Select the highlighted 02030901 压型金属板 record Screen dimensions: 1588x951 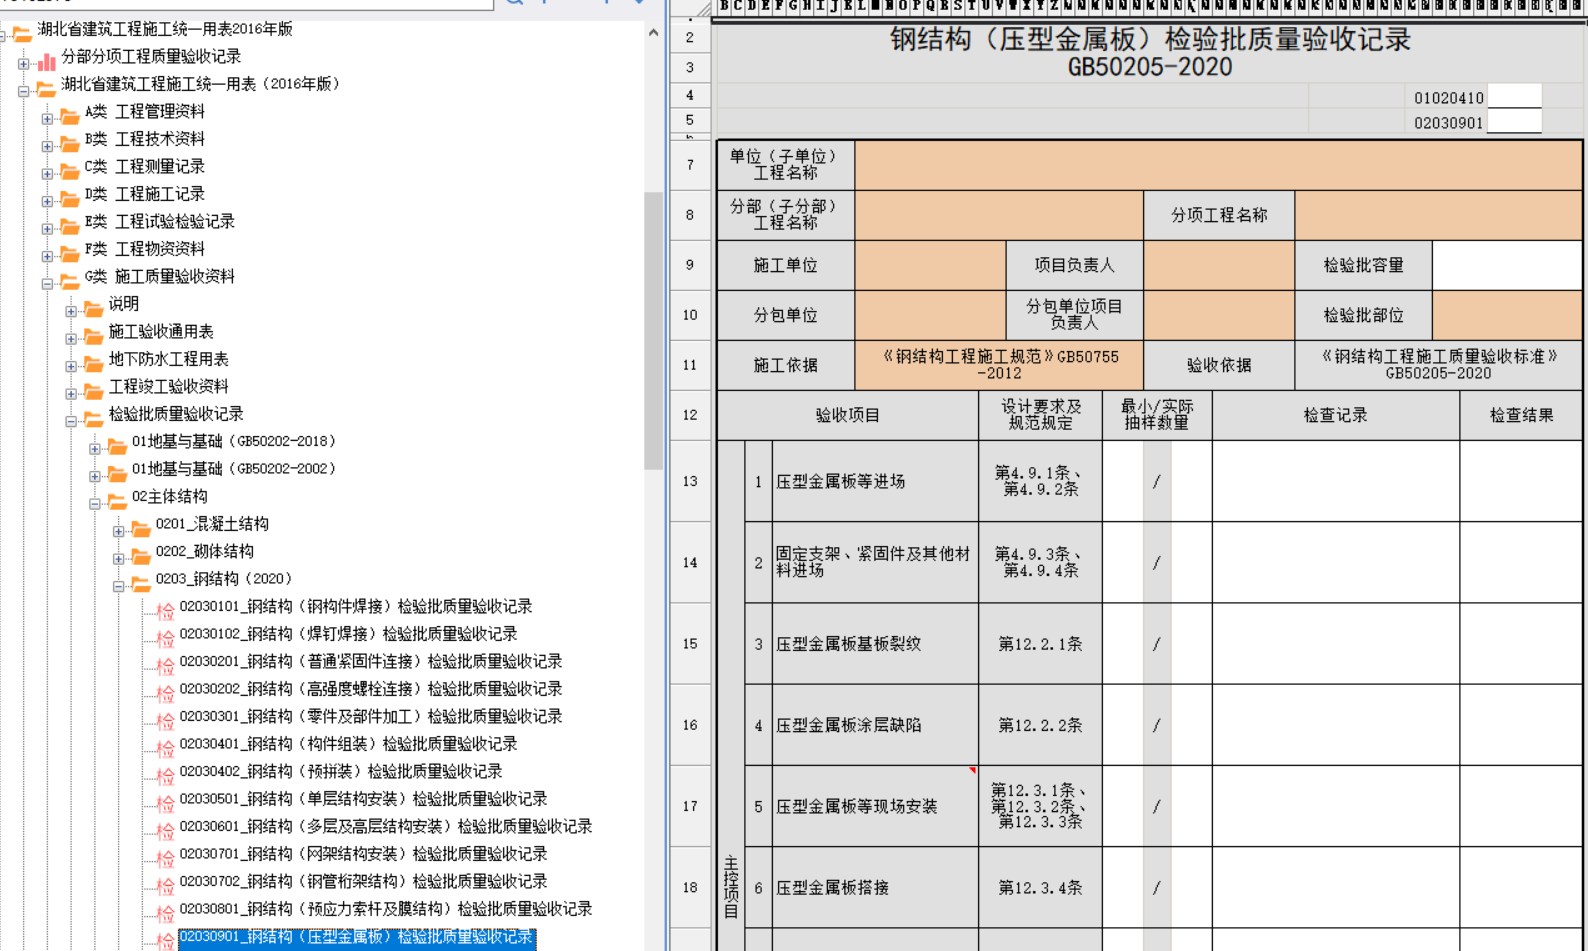[357, 937]
